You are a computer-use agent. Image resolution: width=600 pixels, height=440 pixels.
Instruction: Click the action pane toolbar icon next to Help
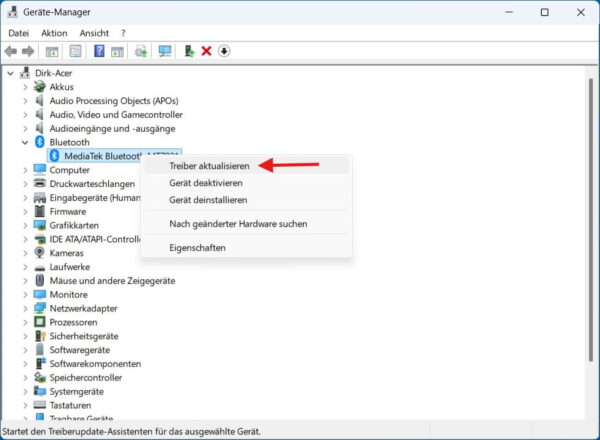[117, 51]
